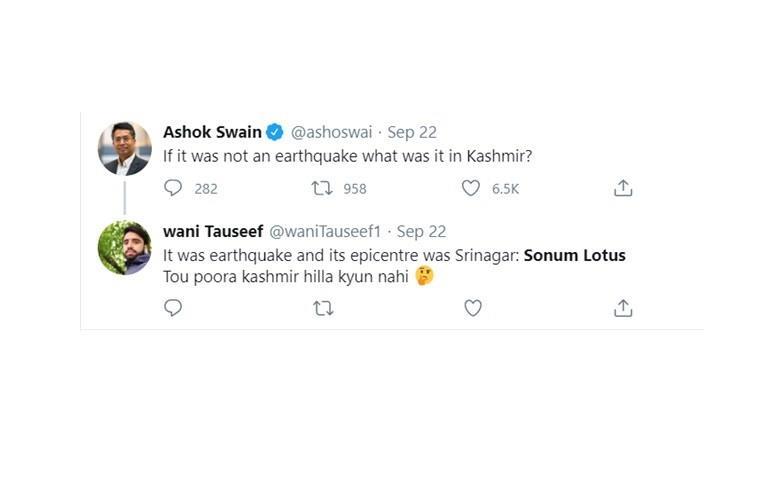
Task: Click the wani Tauseef display name
Action: (x=211, y=232)
